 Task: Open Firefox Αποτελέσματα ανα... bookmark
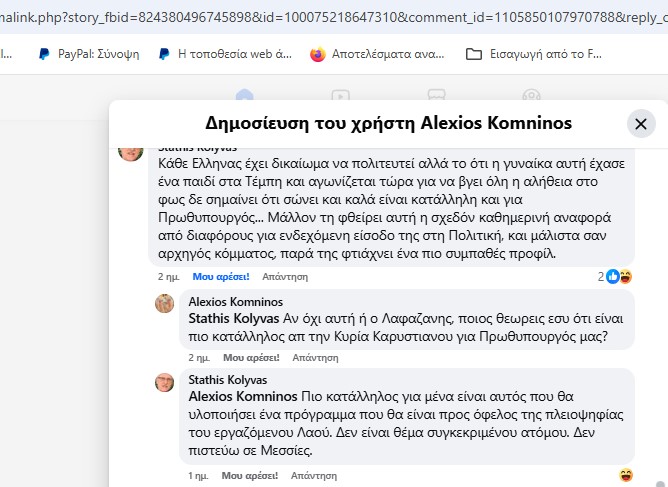click(377, 54)
